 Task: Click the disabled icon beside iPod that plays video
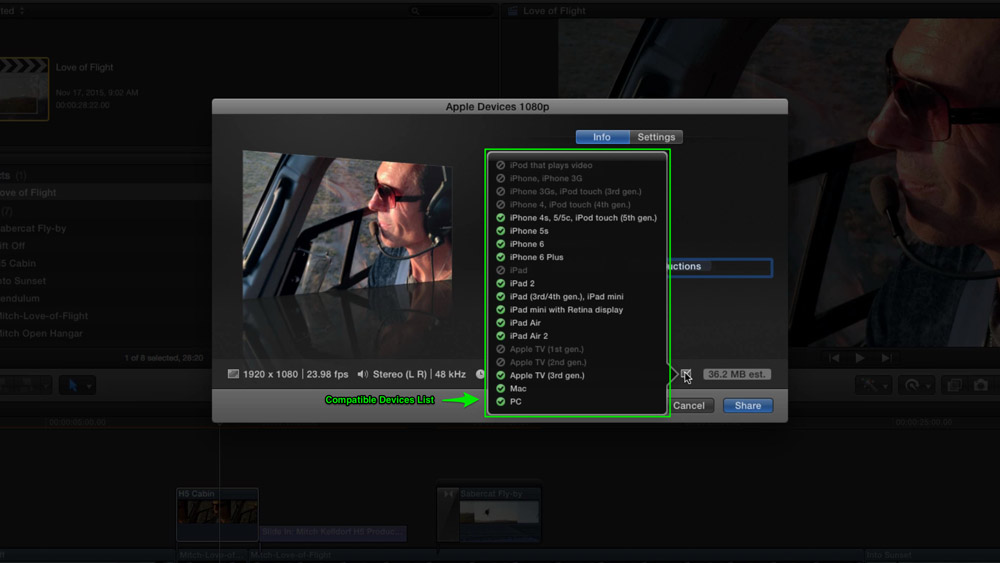coord(501,165)
